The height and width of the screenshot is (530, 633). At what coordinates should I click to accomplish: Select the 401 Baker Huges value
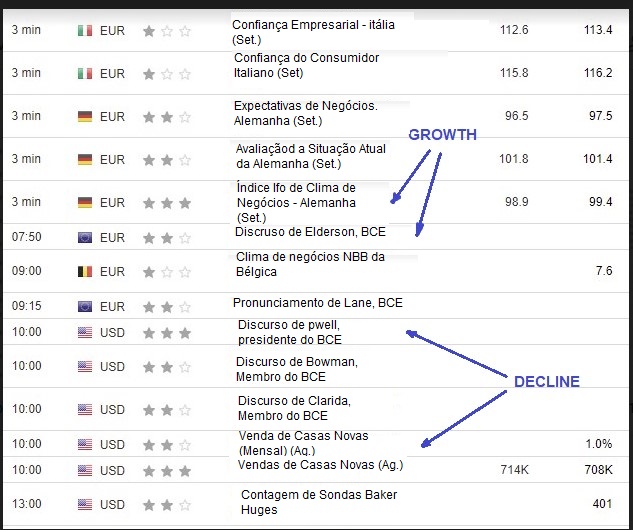[x=602, y=504]
